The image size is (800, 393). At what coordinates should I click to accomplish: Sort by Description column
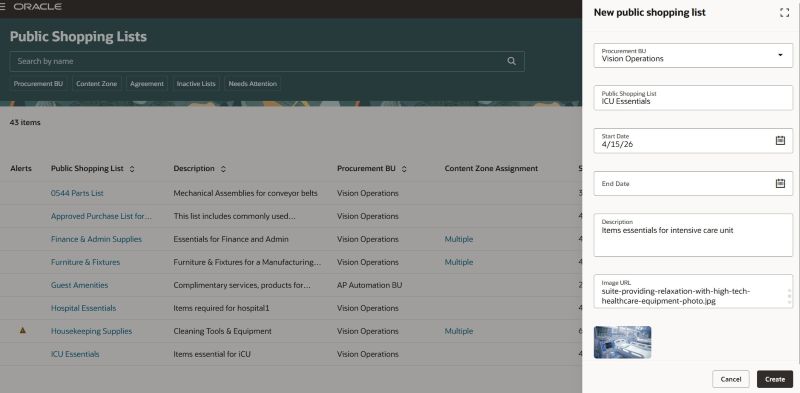[x=223, y=169]
